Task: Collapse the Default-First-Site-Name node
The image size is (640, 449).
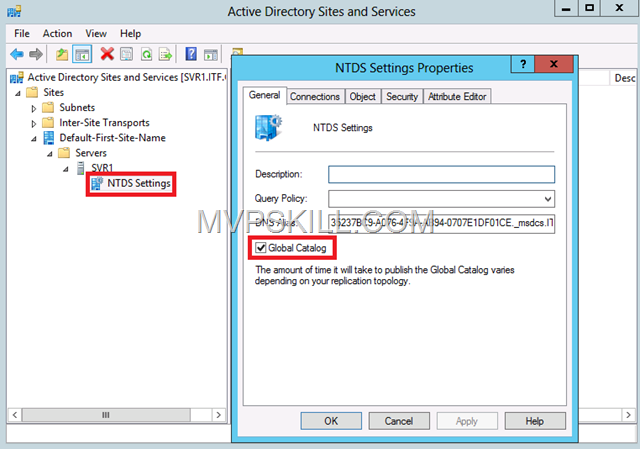Action: (35, 137)
